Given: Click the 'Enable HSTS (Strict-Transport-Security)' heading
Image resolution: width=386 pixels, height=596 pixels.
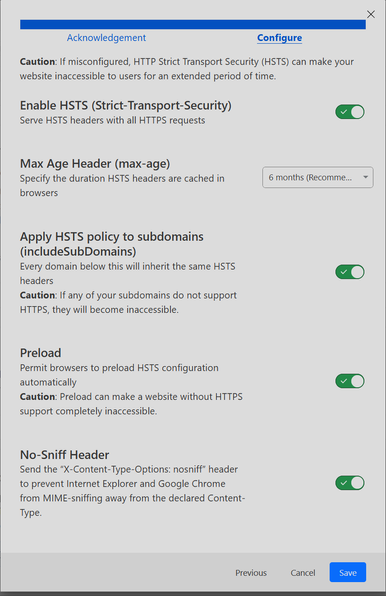Looking at the screenshot, I should [126, 105].
